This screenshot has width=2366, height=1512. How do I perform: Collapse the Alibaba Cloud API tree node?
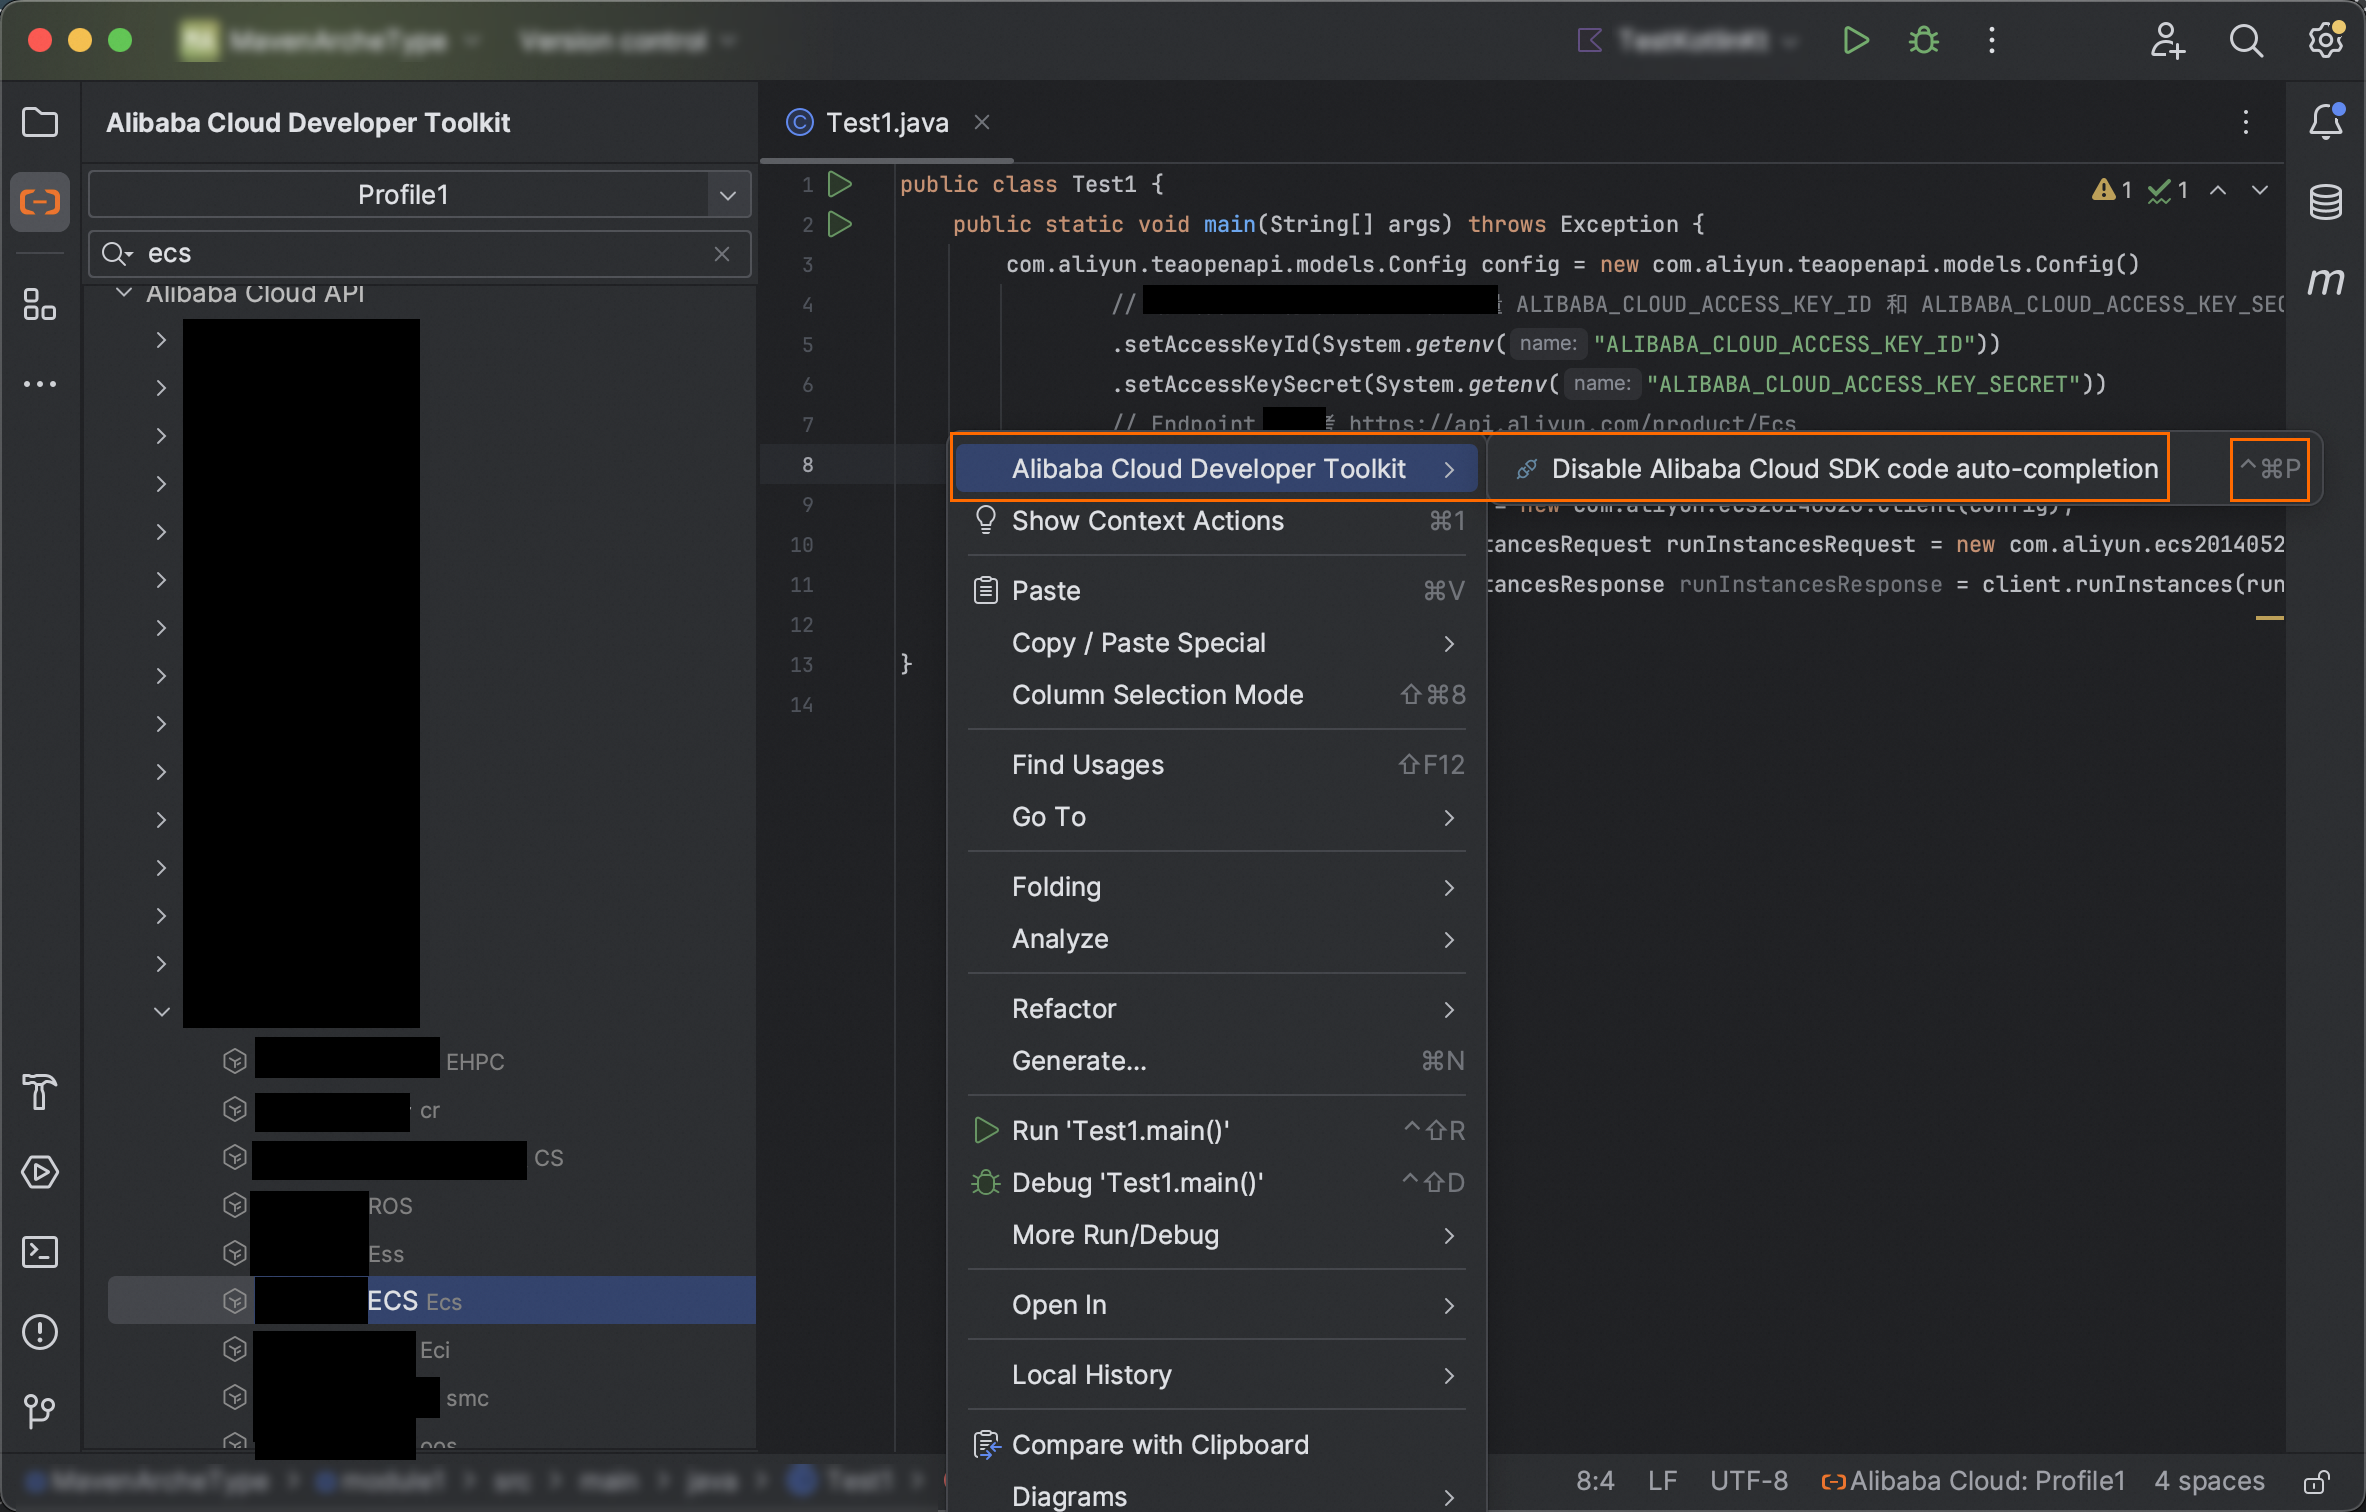[x=124, y=293]
